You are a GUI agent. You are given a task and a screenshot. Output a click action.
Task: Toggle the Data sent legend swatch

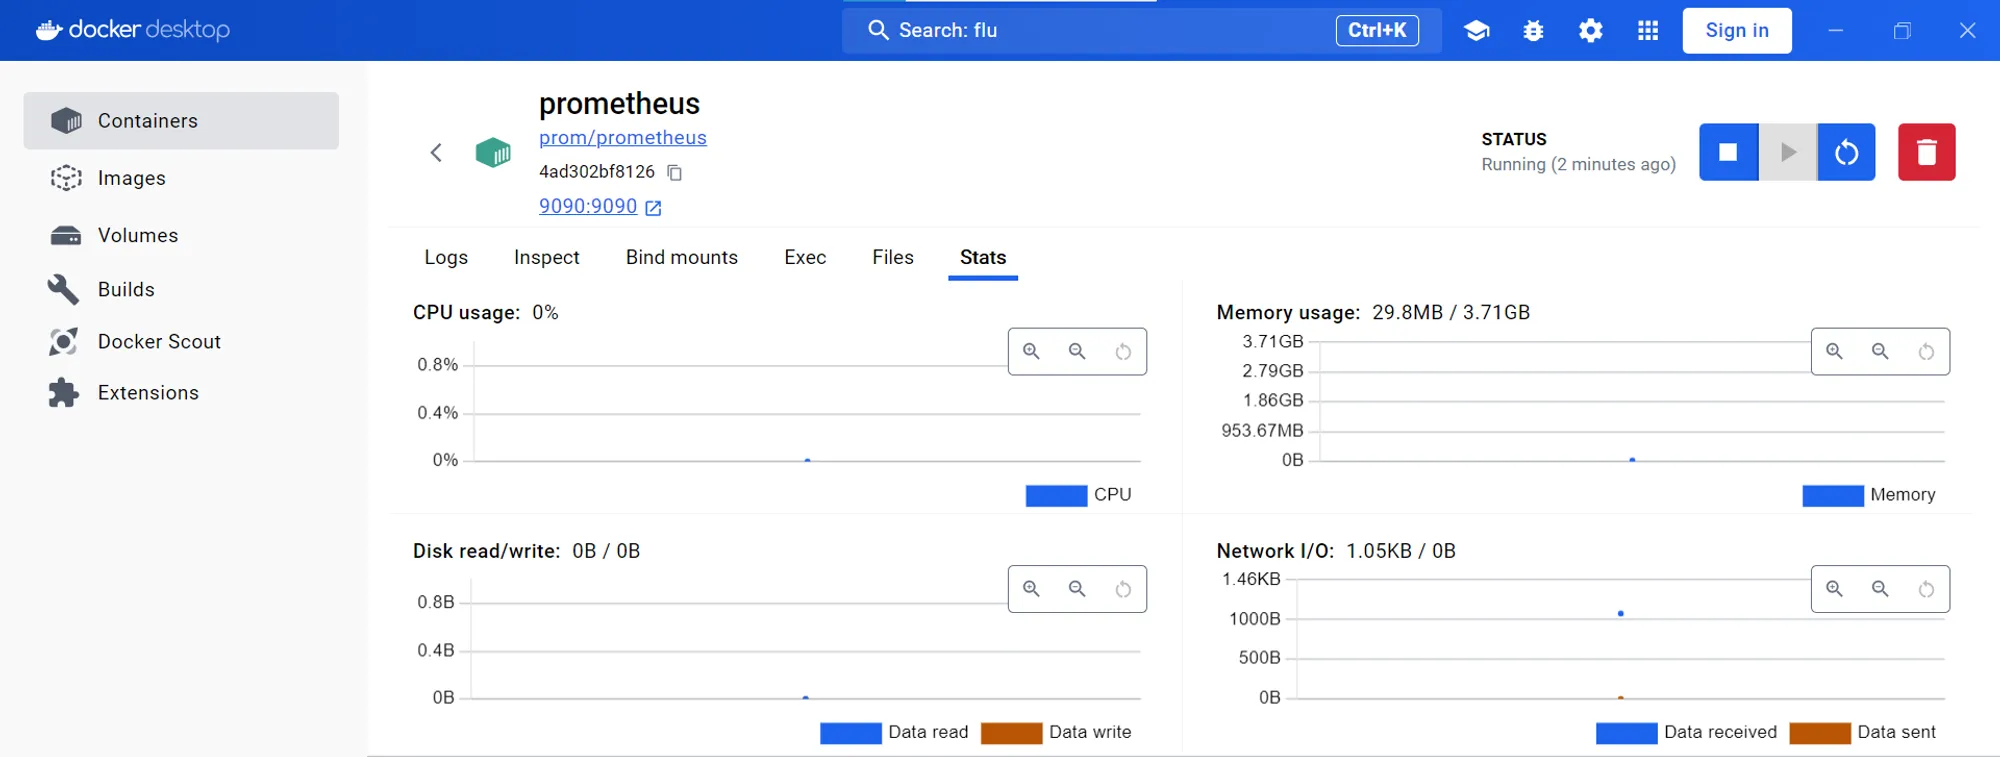coord(1820,733)
